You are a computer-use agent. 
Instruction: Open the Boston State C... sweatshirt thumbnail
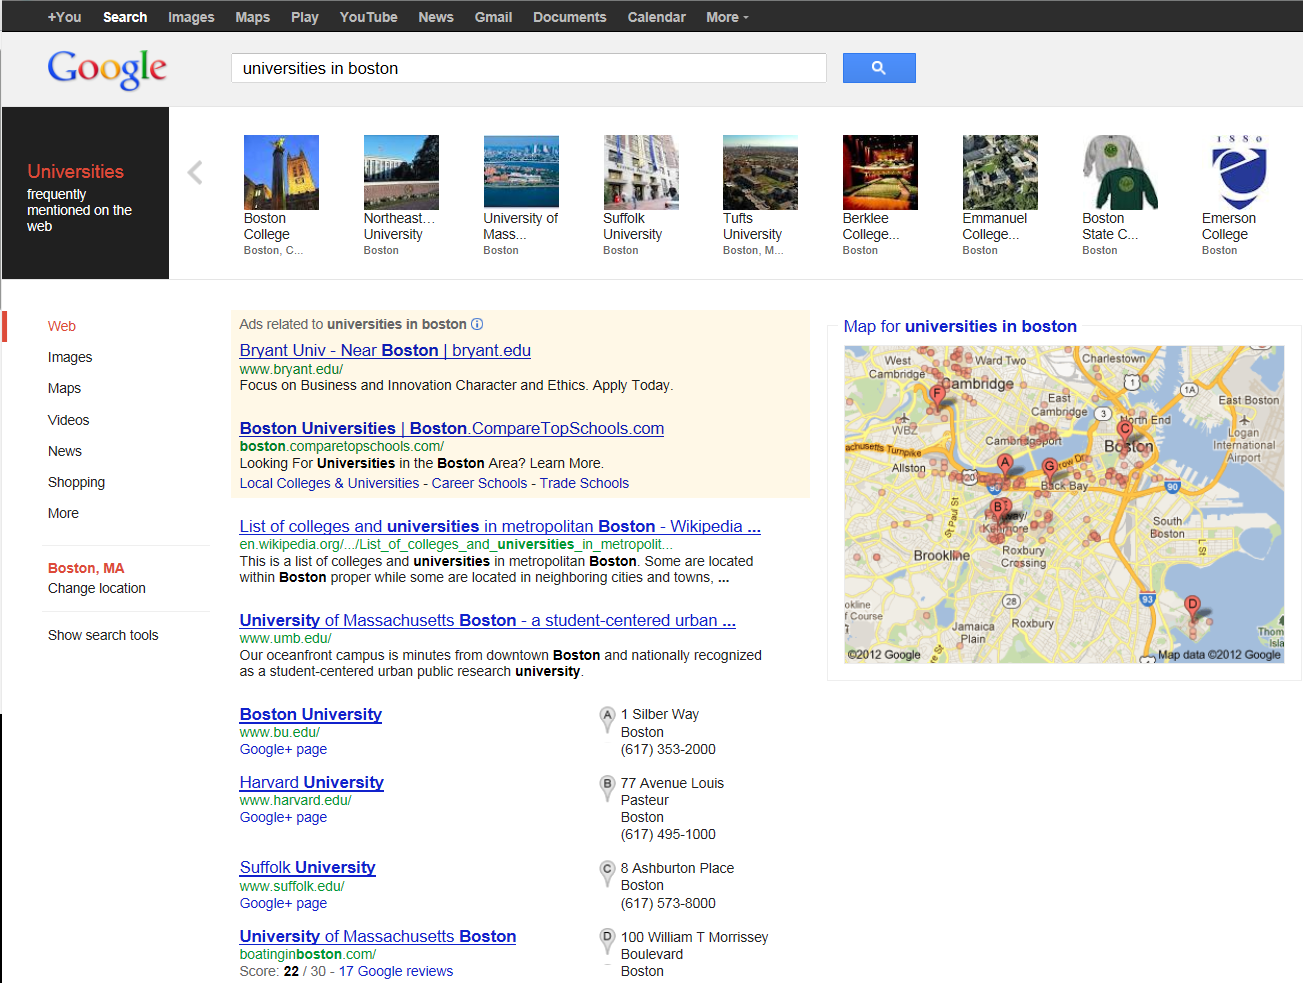(x=1120, y=172)
